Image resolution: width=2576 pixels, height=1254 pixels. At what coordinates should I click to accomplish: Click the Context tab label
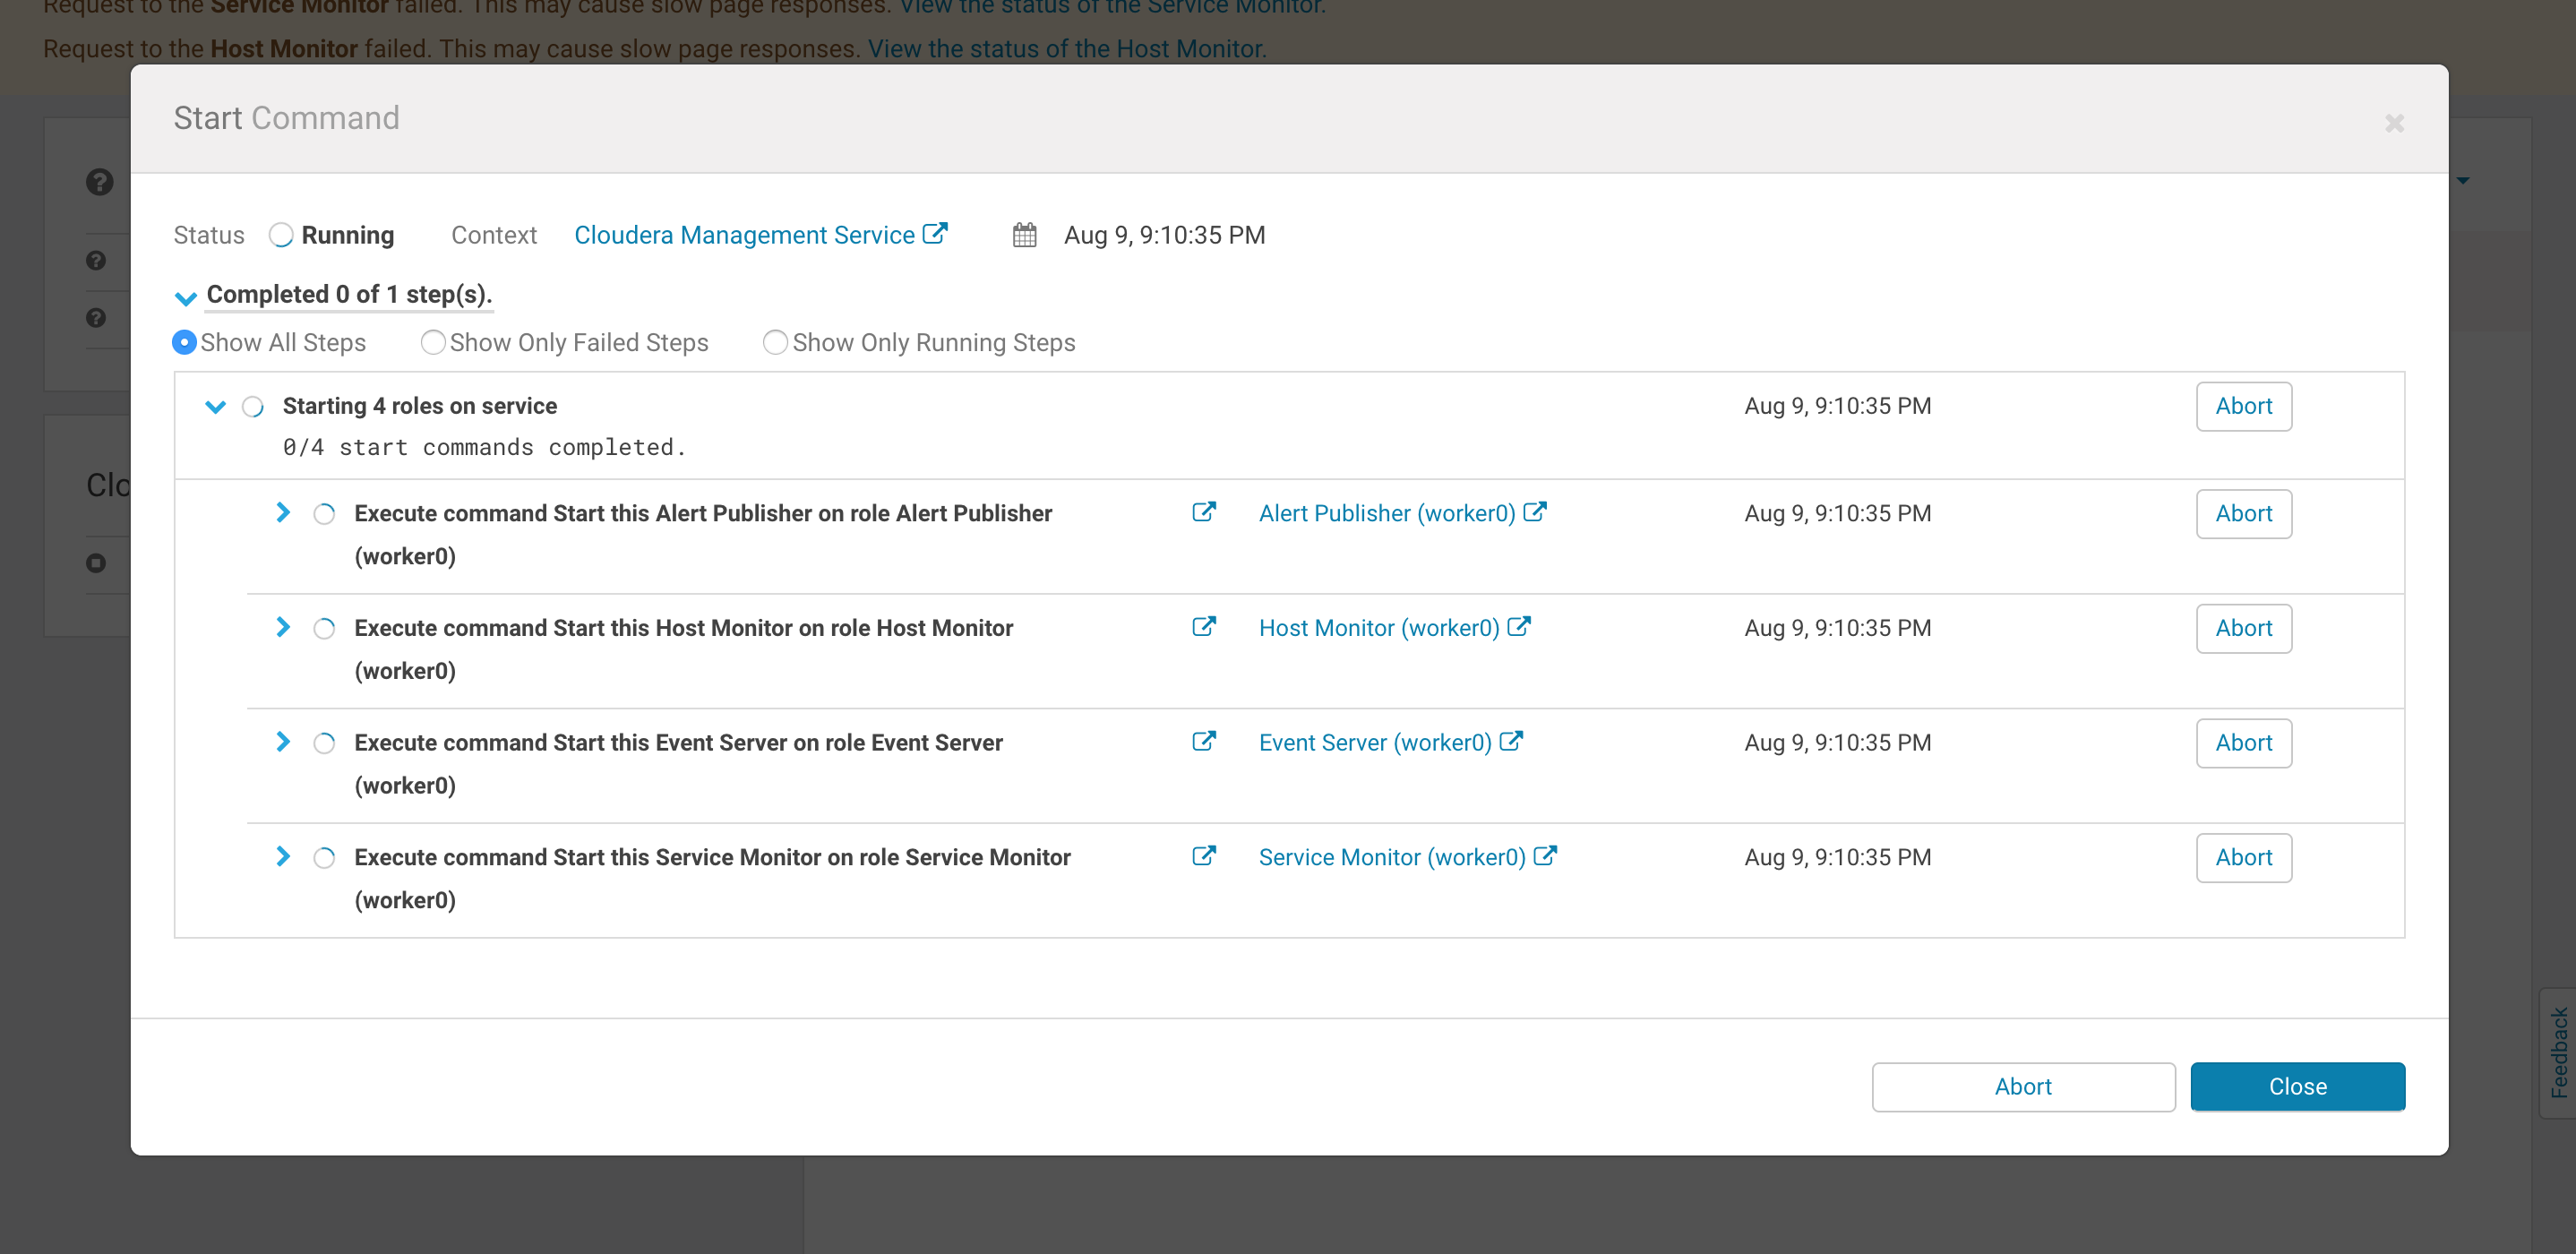[494, 234]
